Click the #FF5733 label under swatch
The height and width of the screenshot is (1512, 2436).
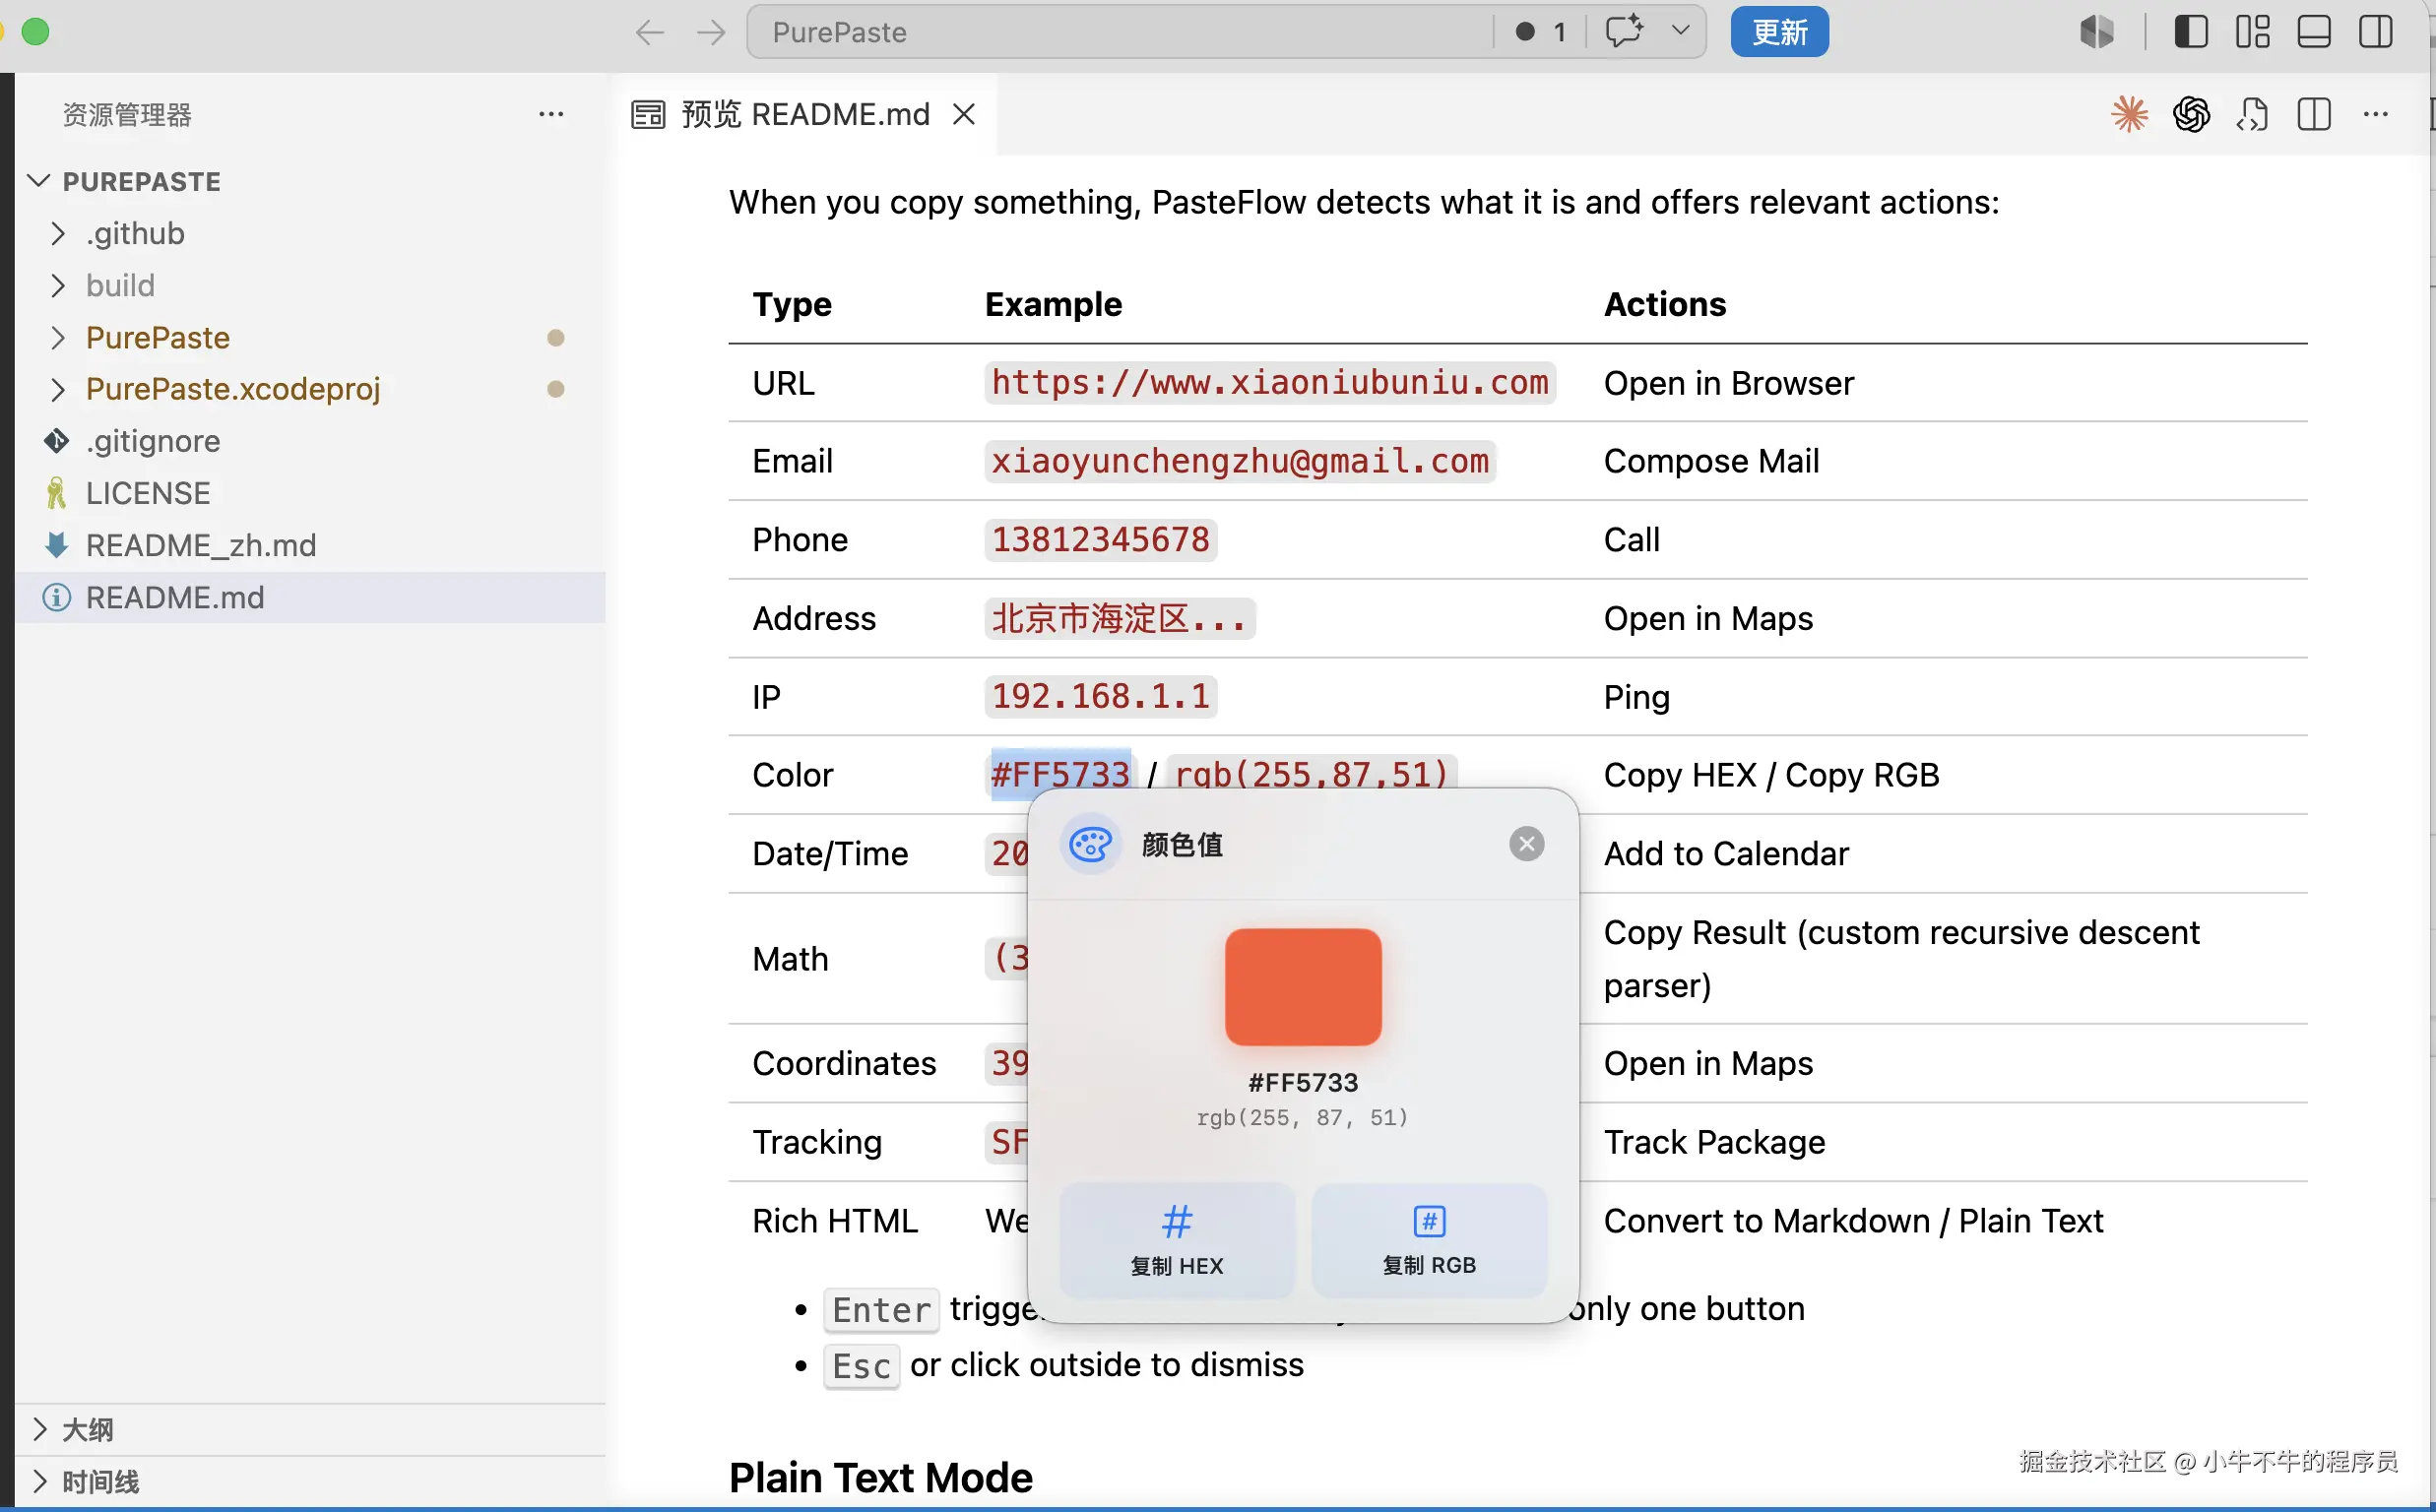[x=1303, y=1082]
